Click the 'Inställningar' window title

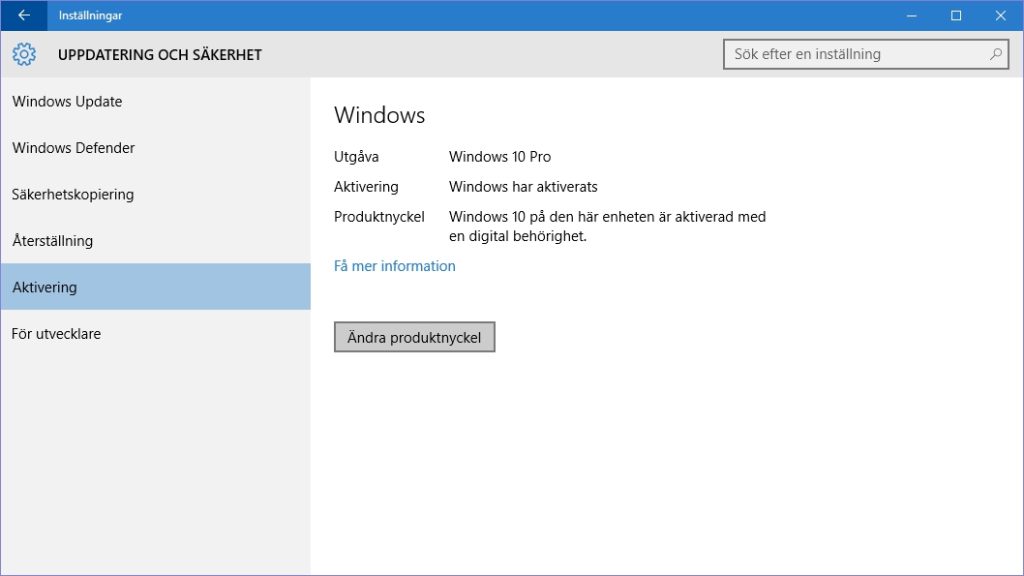pyautogui.click(x=90, y=15)
